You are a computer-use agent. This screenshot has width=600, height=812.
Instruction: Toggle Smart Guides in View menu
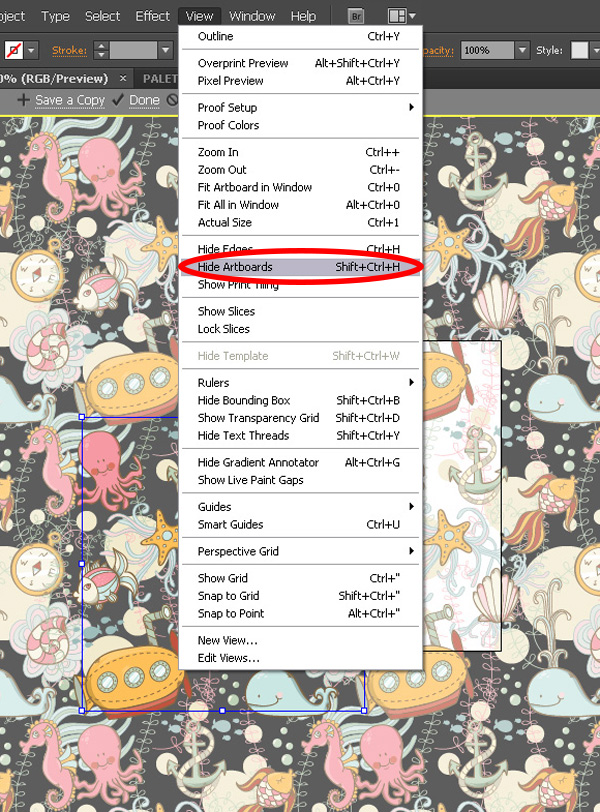pos(299,525)
